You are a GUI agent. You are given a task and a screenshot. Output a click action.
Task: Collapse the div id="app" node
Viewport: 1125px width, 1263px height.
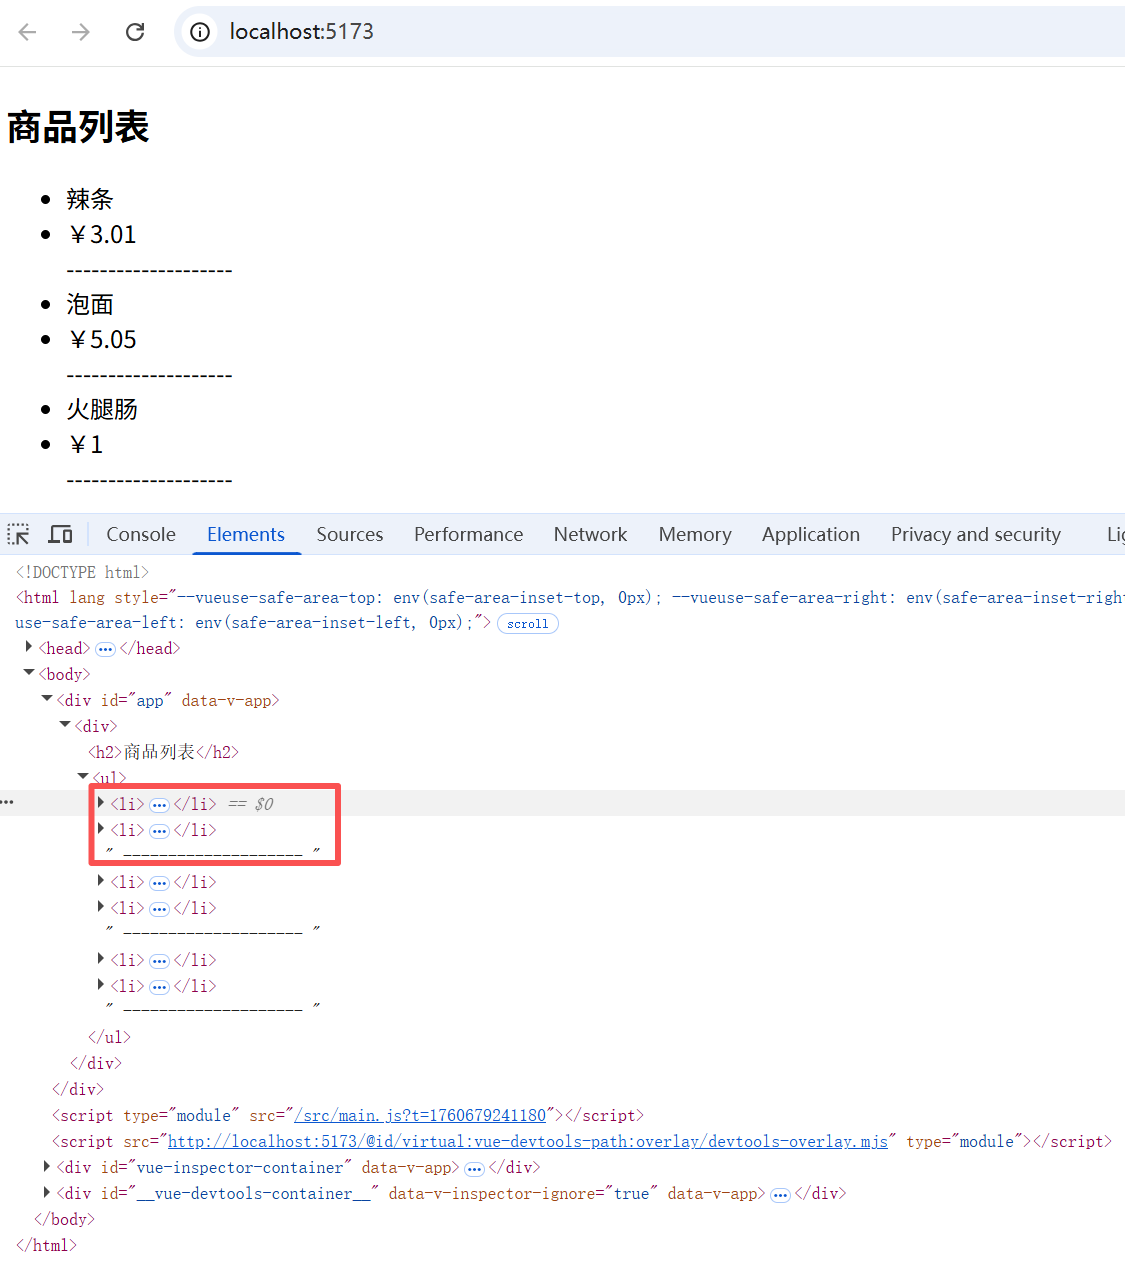[x=47, y=699]
